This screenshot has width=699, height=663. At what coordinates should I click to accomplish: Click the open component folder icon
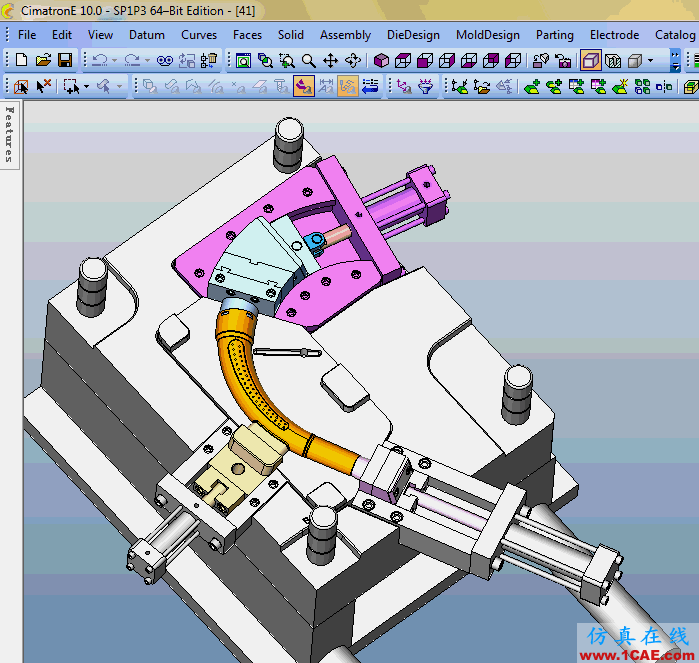click(481, 86)
